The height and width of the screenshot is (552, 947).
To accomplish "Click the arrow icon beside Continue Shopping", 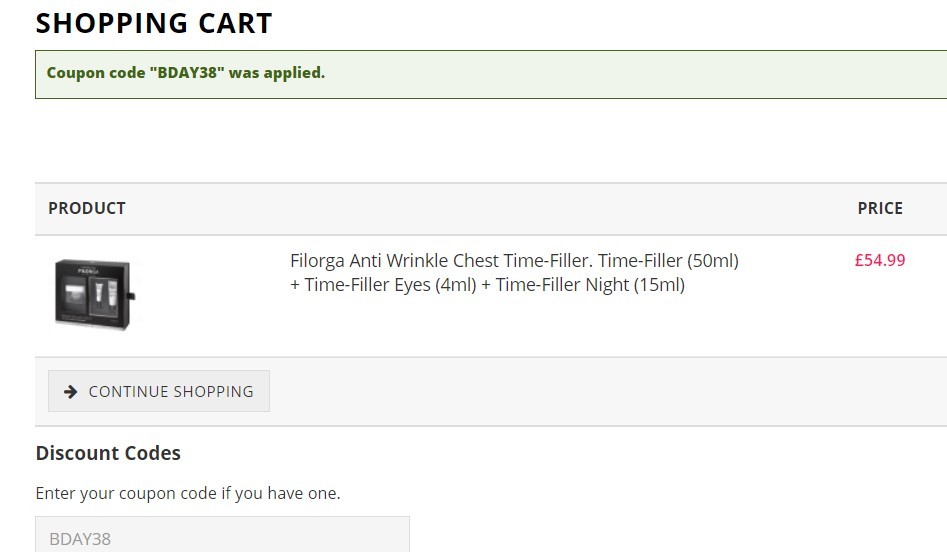I will point(71,391).
